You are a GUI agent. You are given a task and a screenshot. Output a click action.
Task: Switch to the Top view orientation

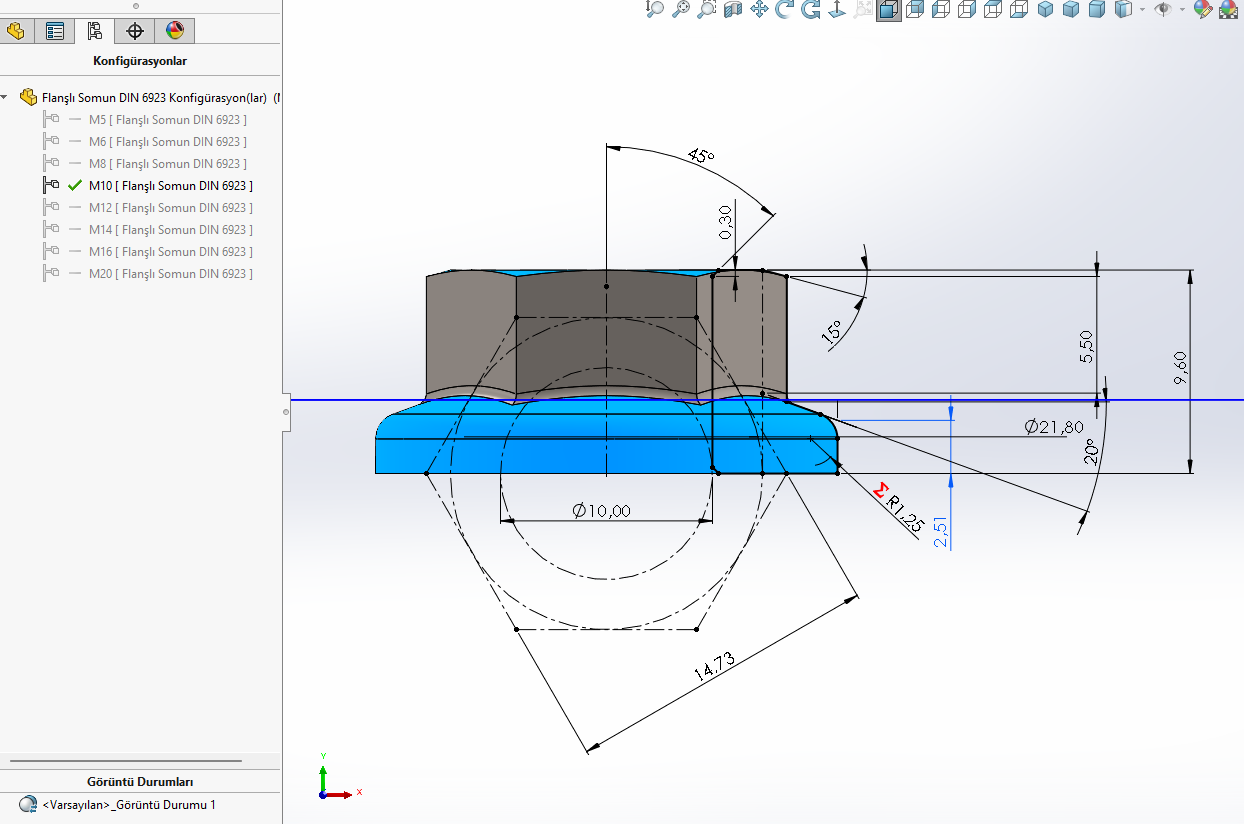992,10
